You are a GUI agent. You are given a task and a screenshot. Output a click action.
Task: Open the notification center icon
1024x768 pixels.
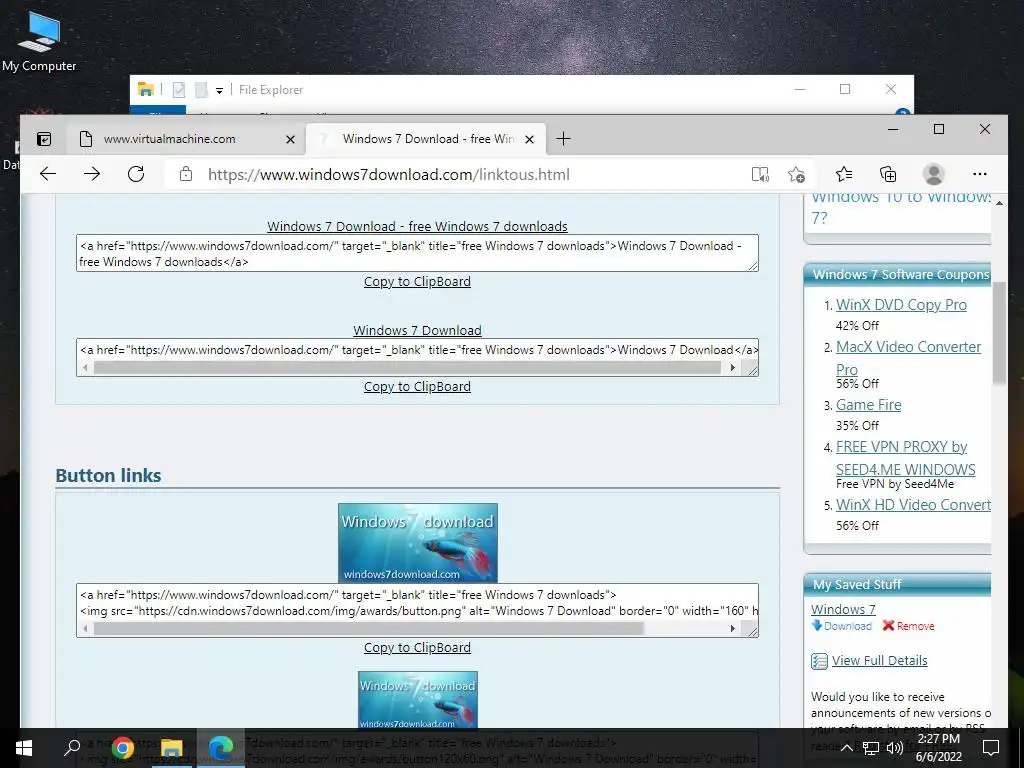coord(991,748)
